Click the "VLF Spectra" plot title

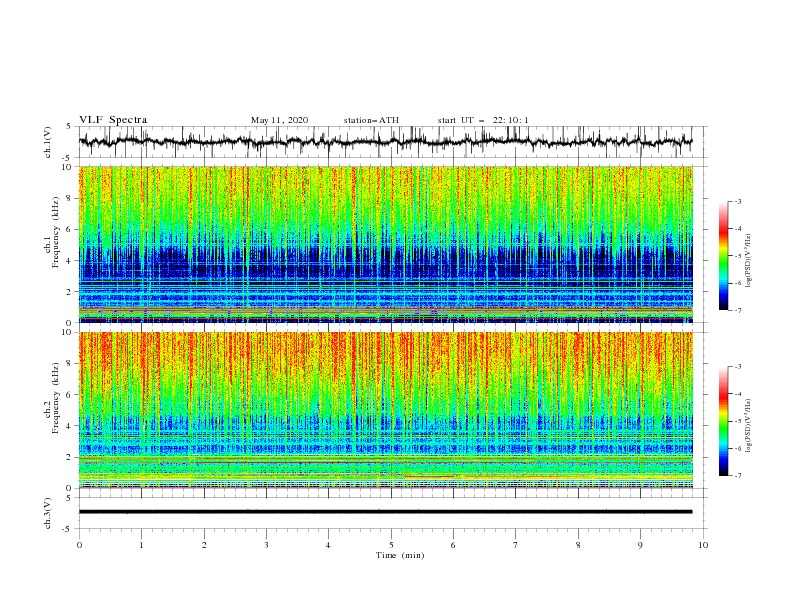[113, 120]
